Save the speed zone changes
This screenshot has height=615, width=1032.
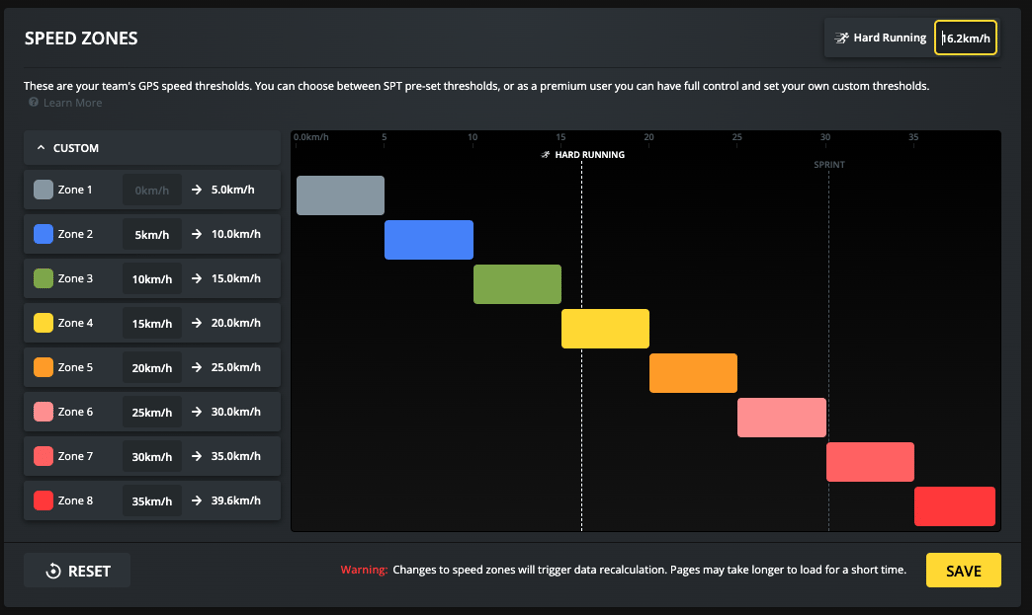coord(964,570)
